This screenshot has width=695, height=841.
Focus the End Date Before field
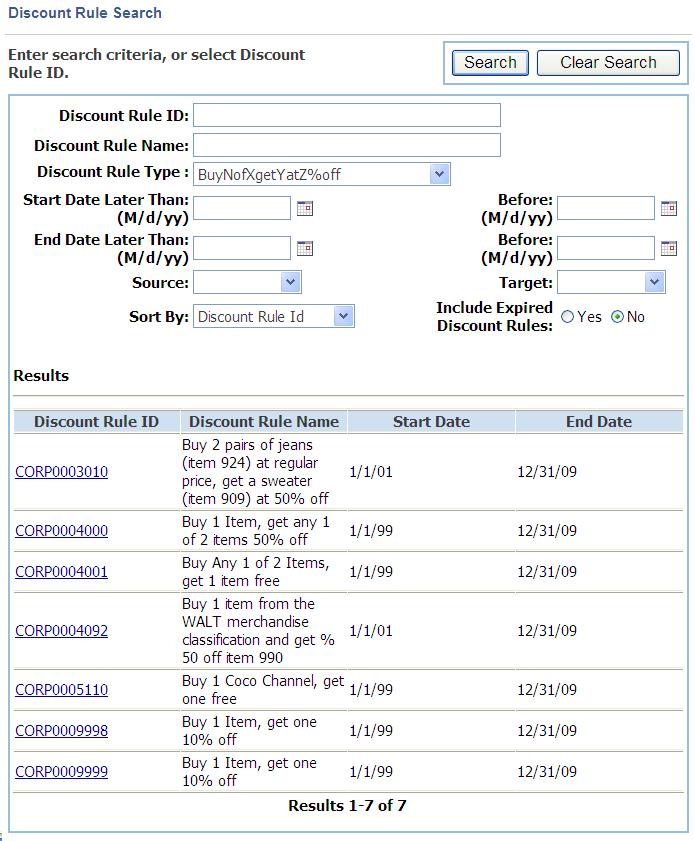click(606, 248)
